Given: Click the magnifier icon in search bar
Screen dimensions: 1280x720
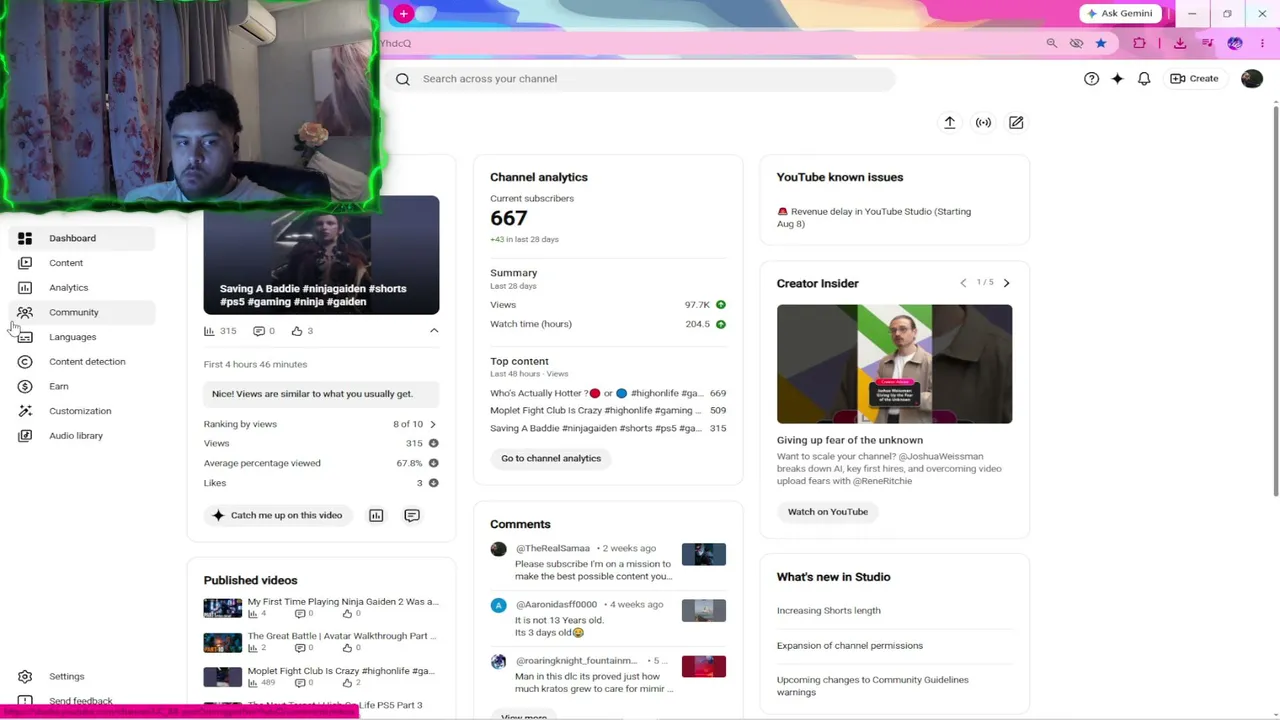Looking at the screenshot, I should [x=403, y=79].
